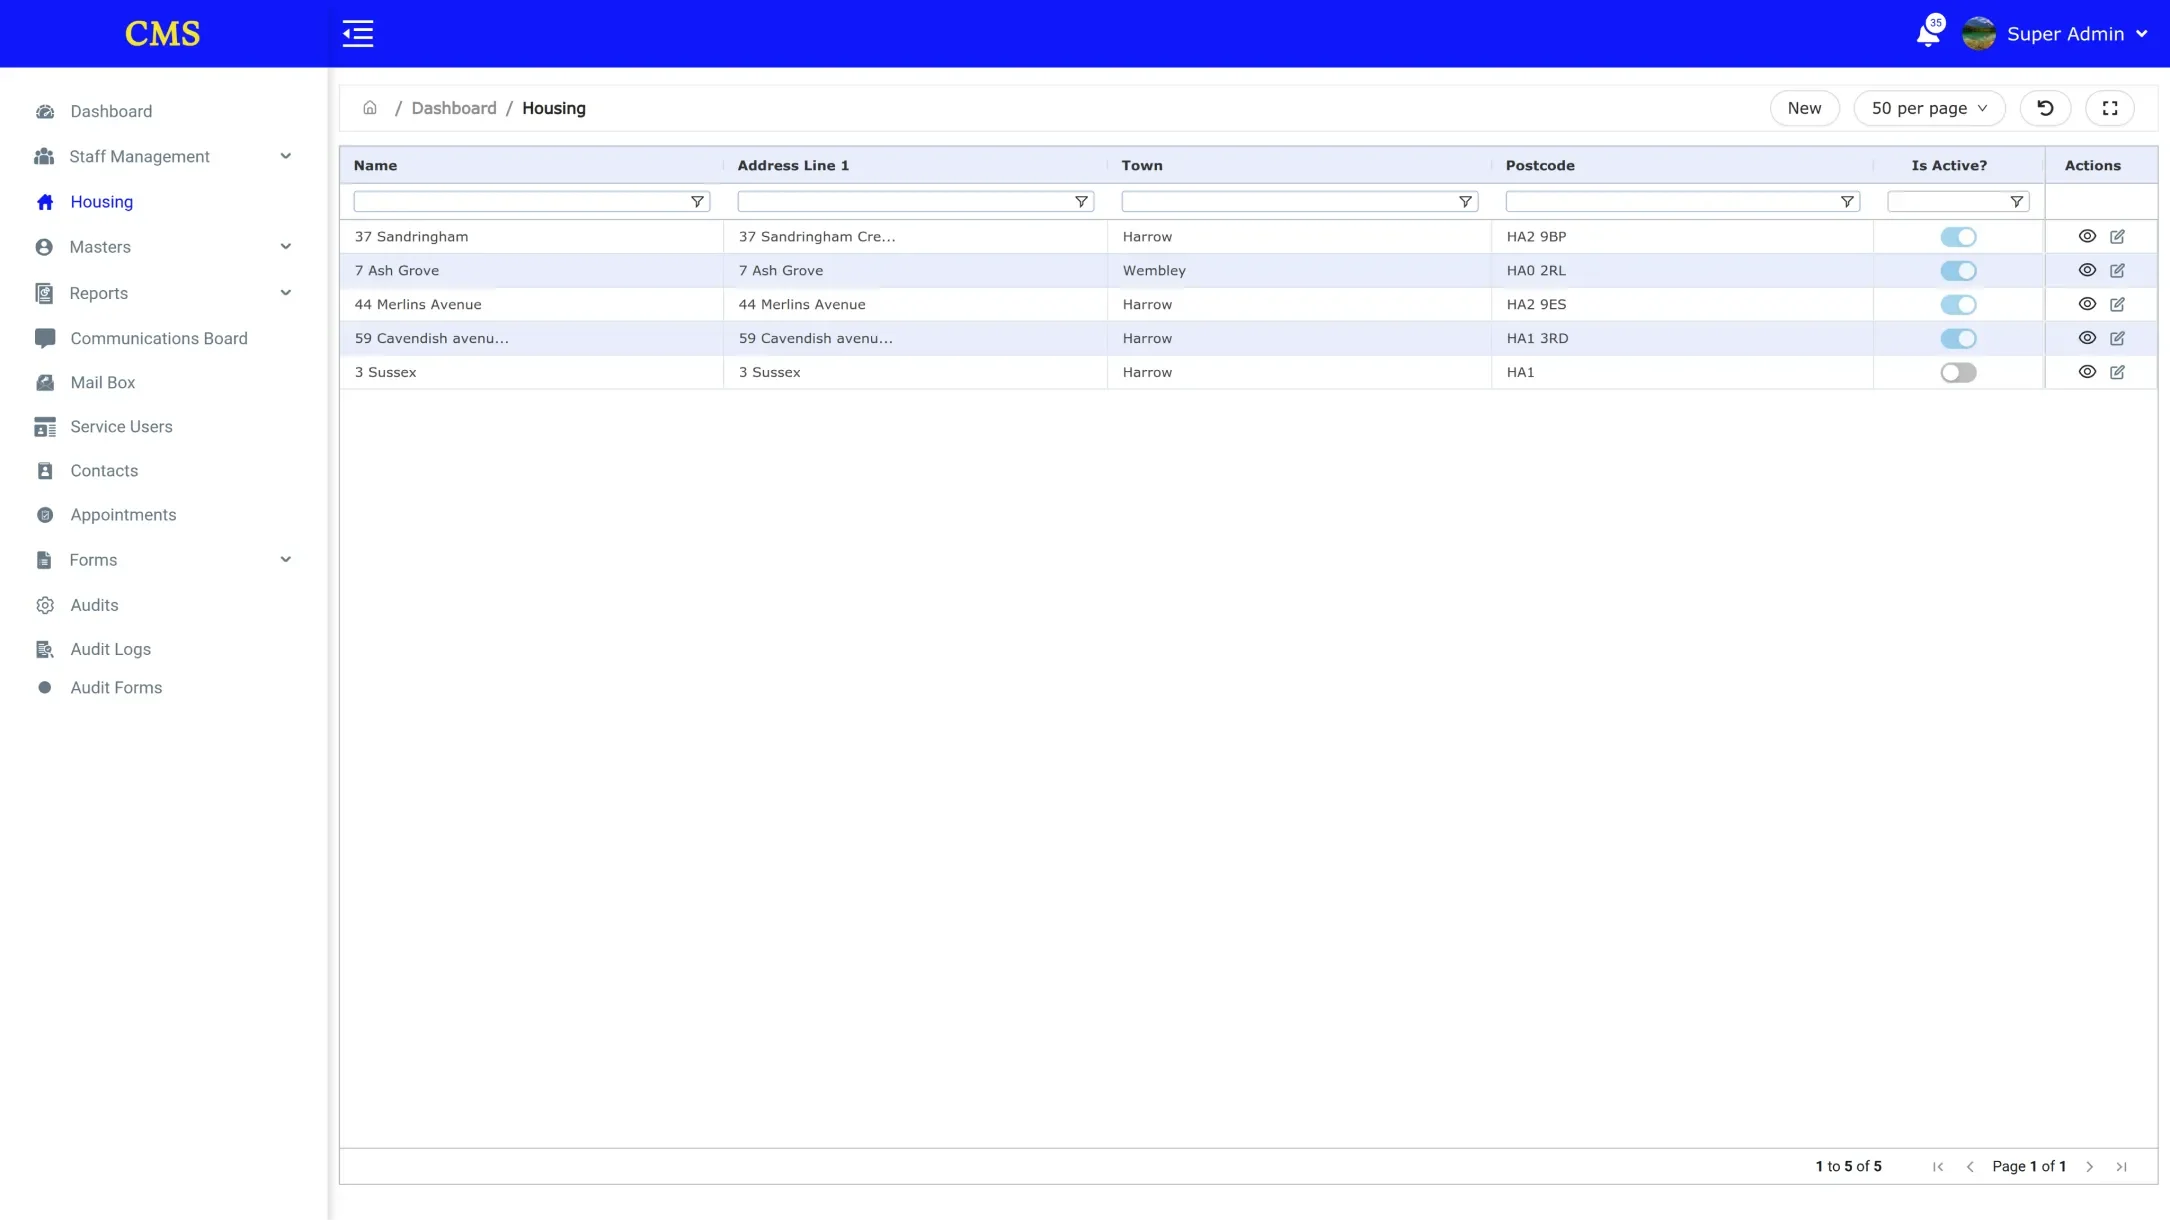Go to Service Users in sidebar

click(121, 427)
